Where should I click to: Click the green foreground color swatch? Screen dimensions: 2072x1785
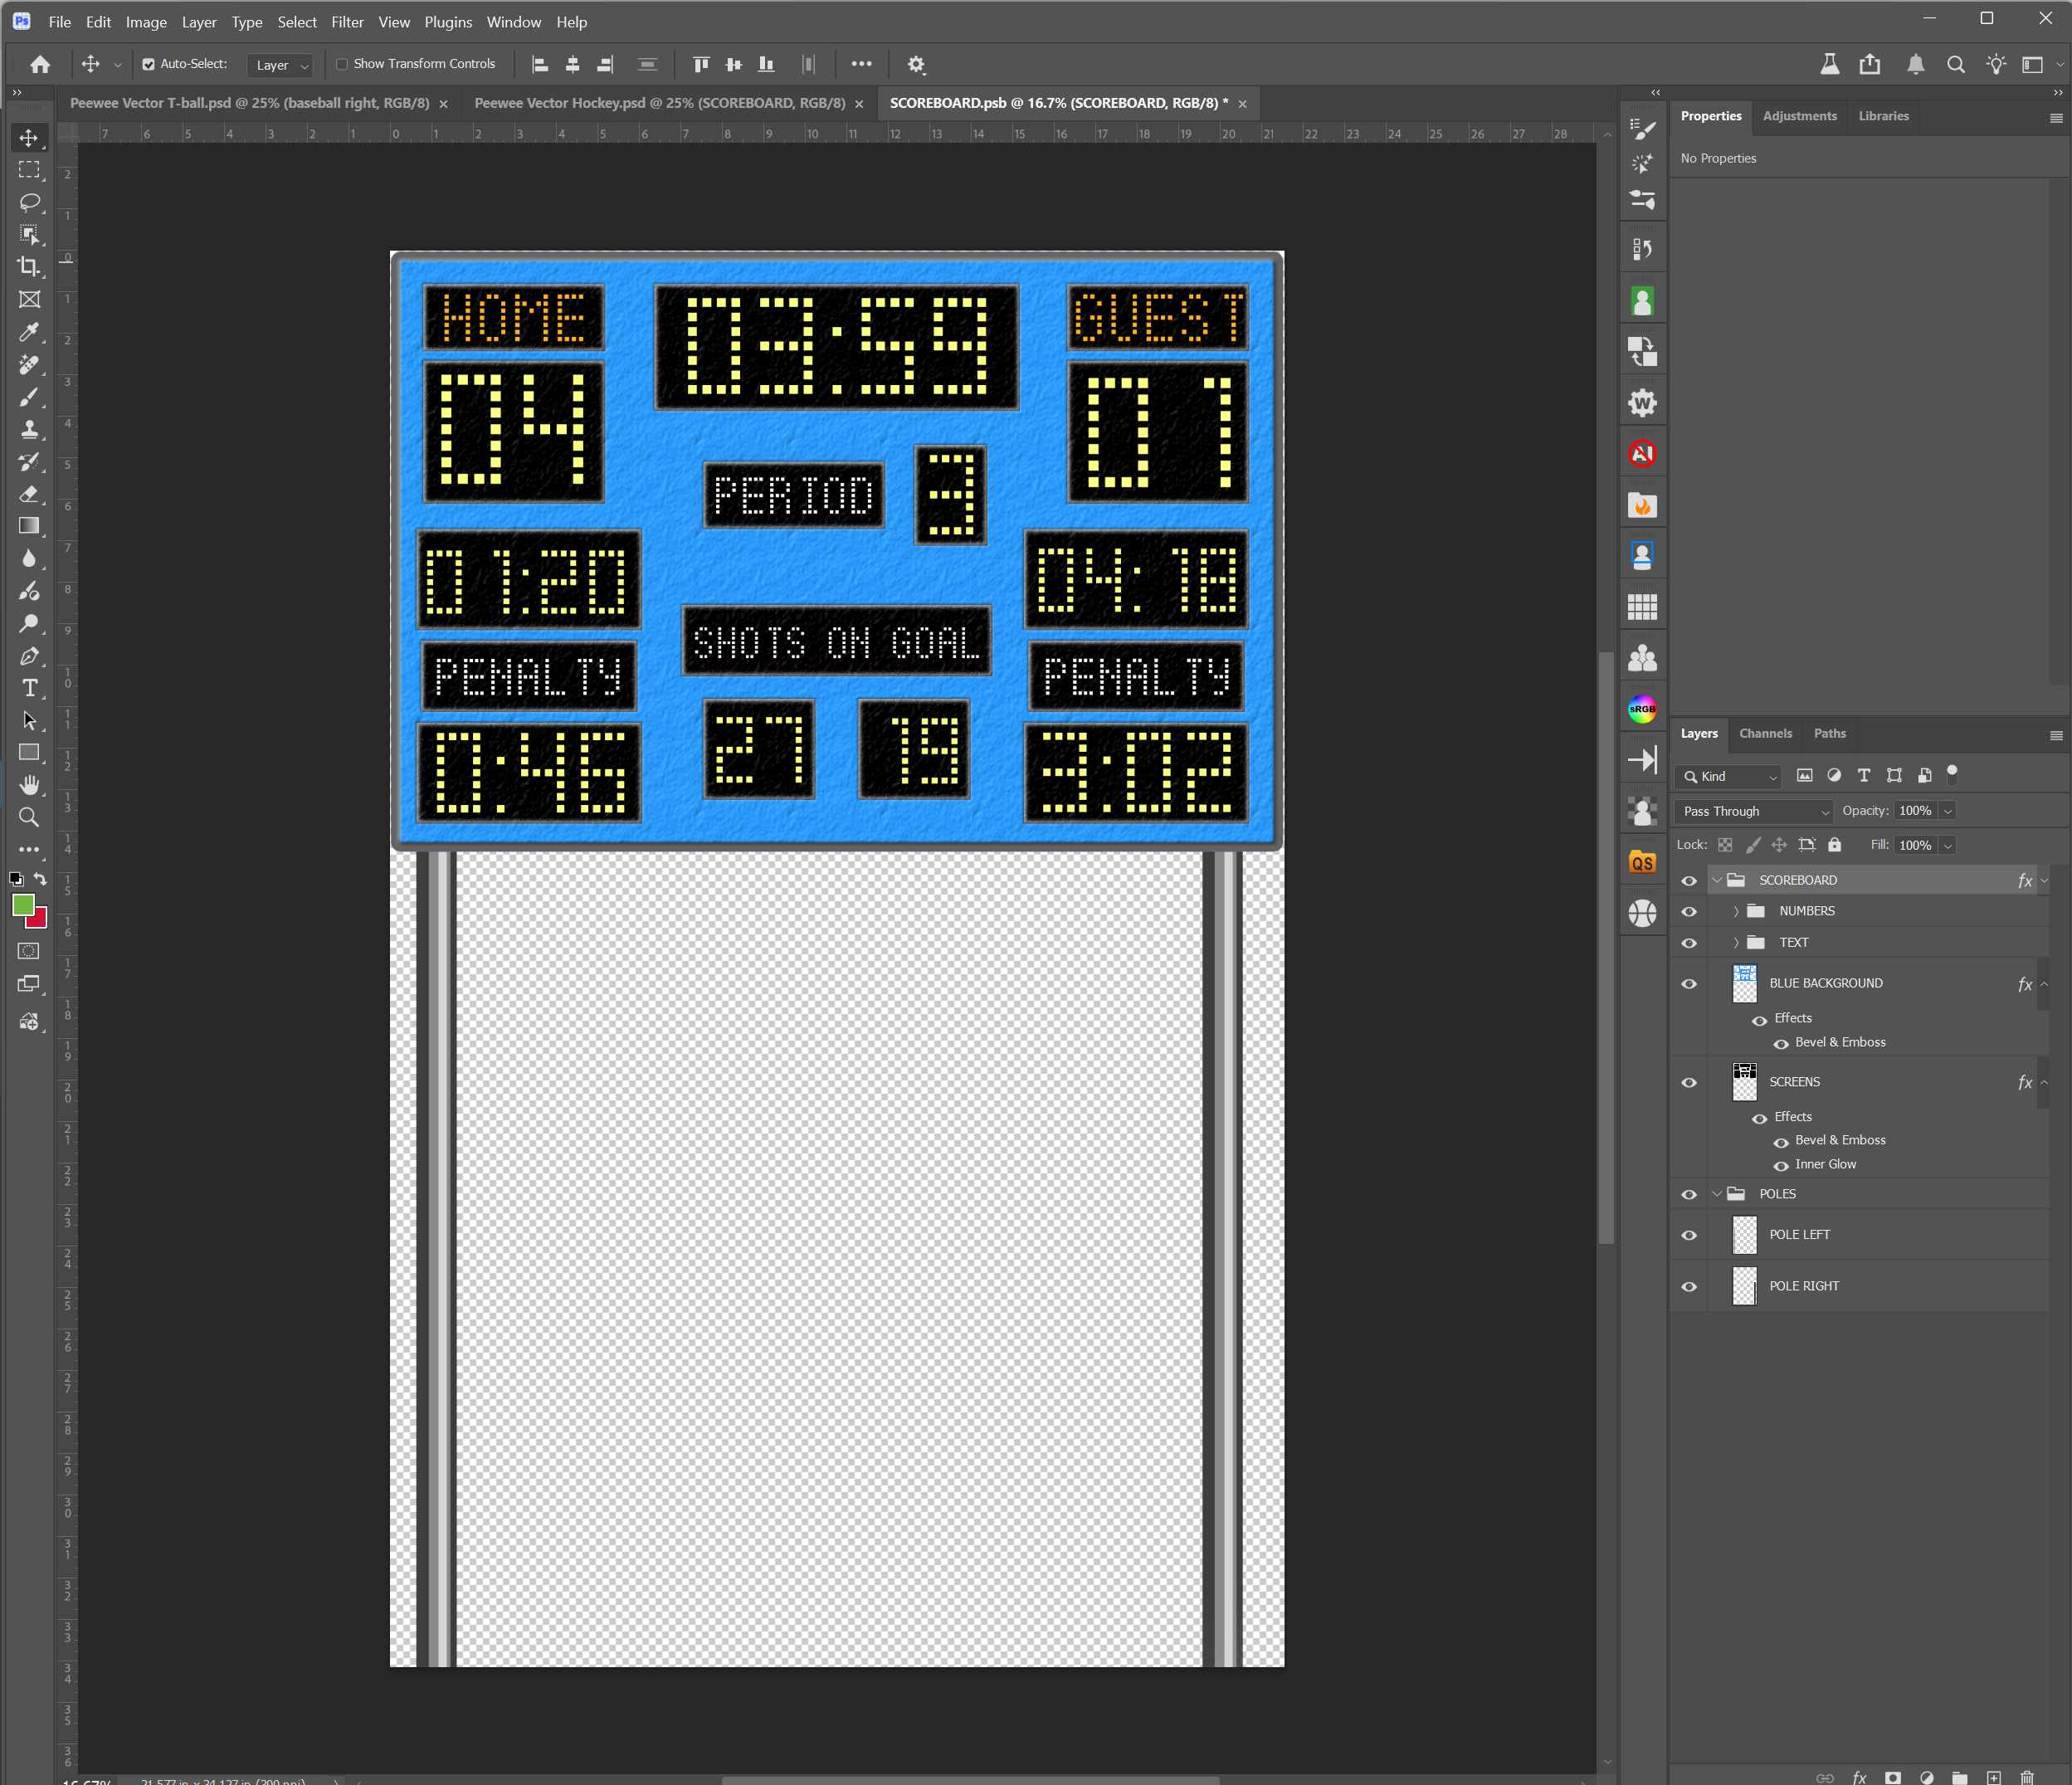[x=22, y=905]
